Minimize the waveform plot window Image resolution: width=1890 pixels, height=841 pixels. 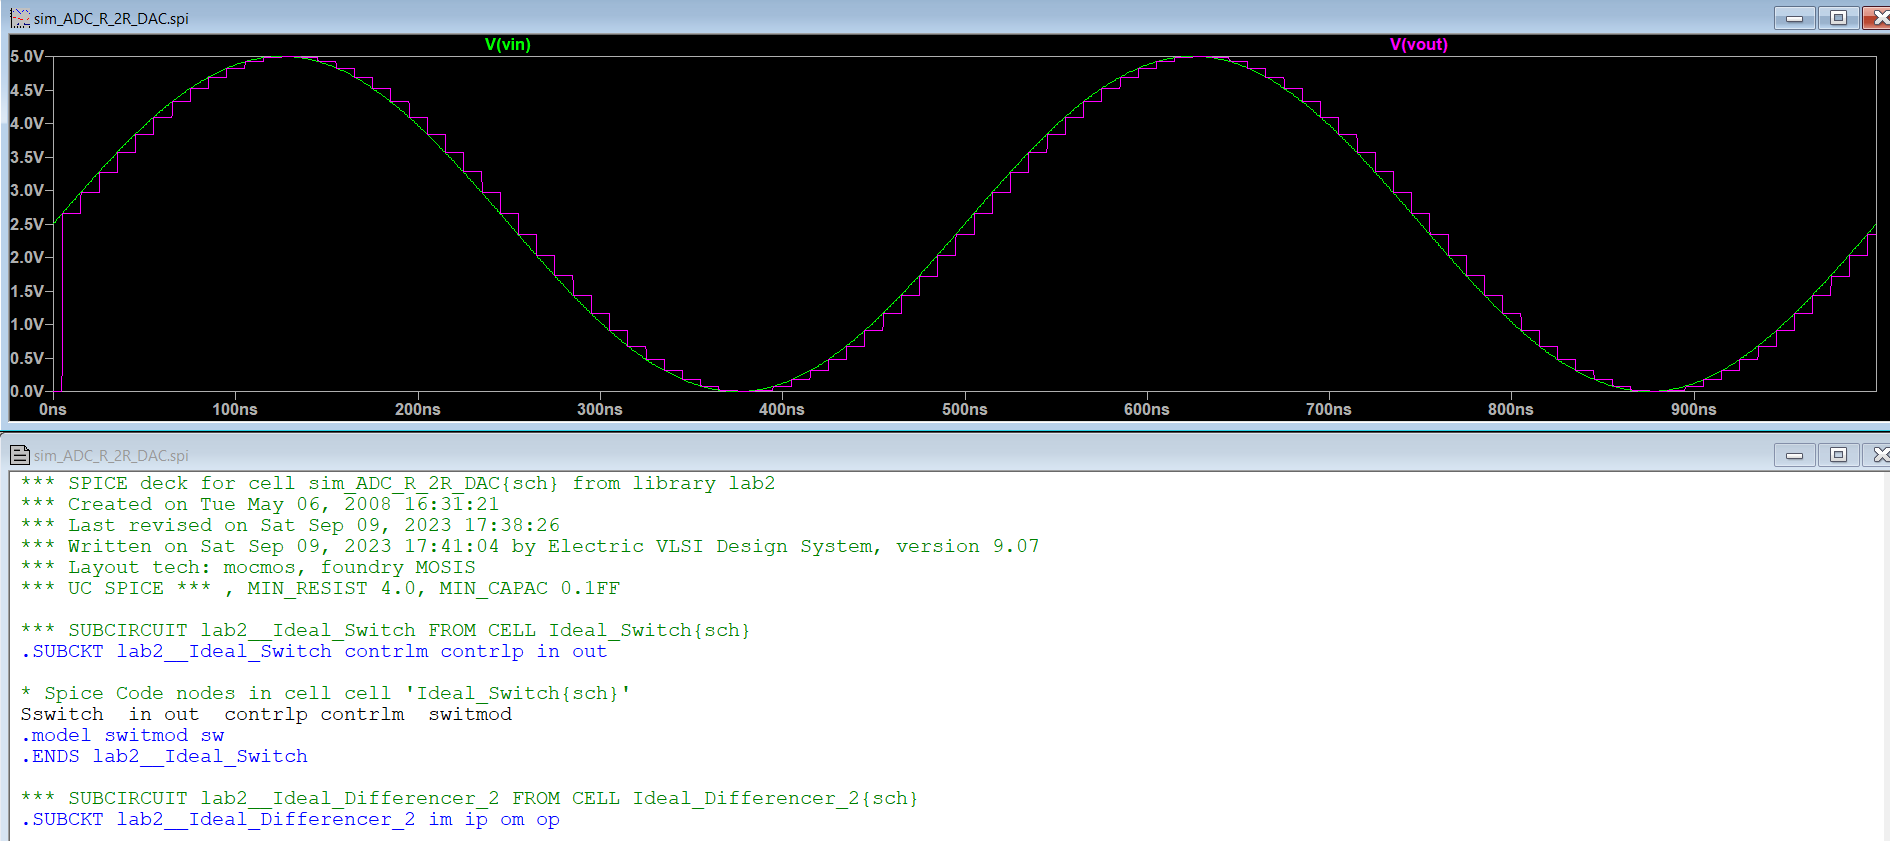point(1795,18)
